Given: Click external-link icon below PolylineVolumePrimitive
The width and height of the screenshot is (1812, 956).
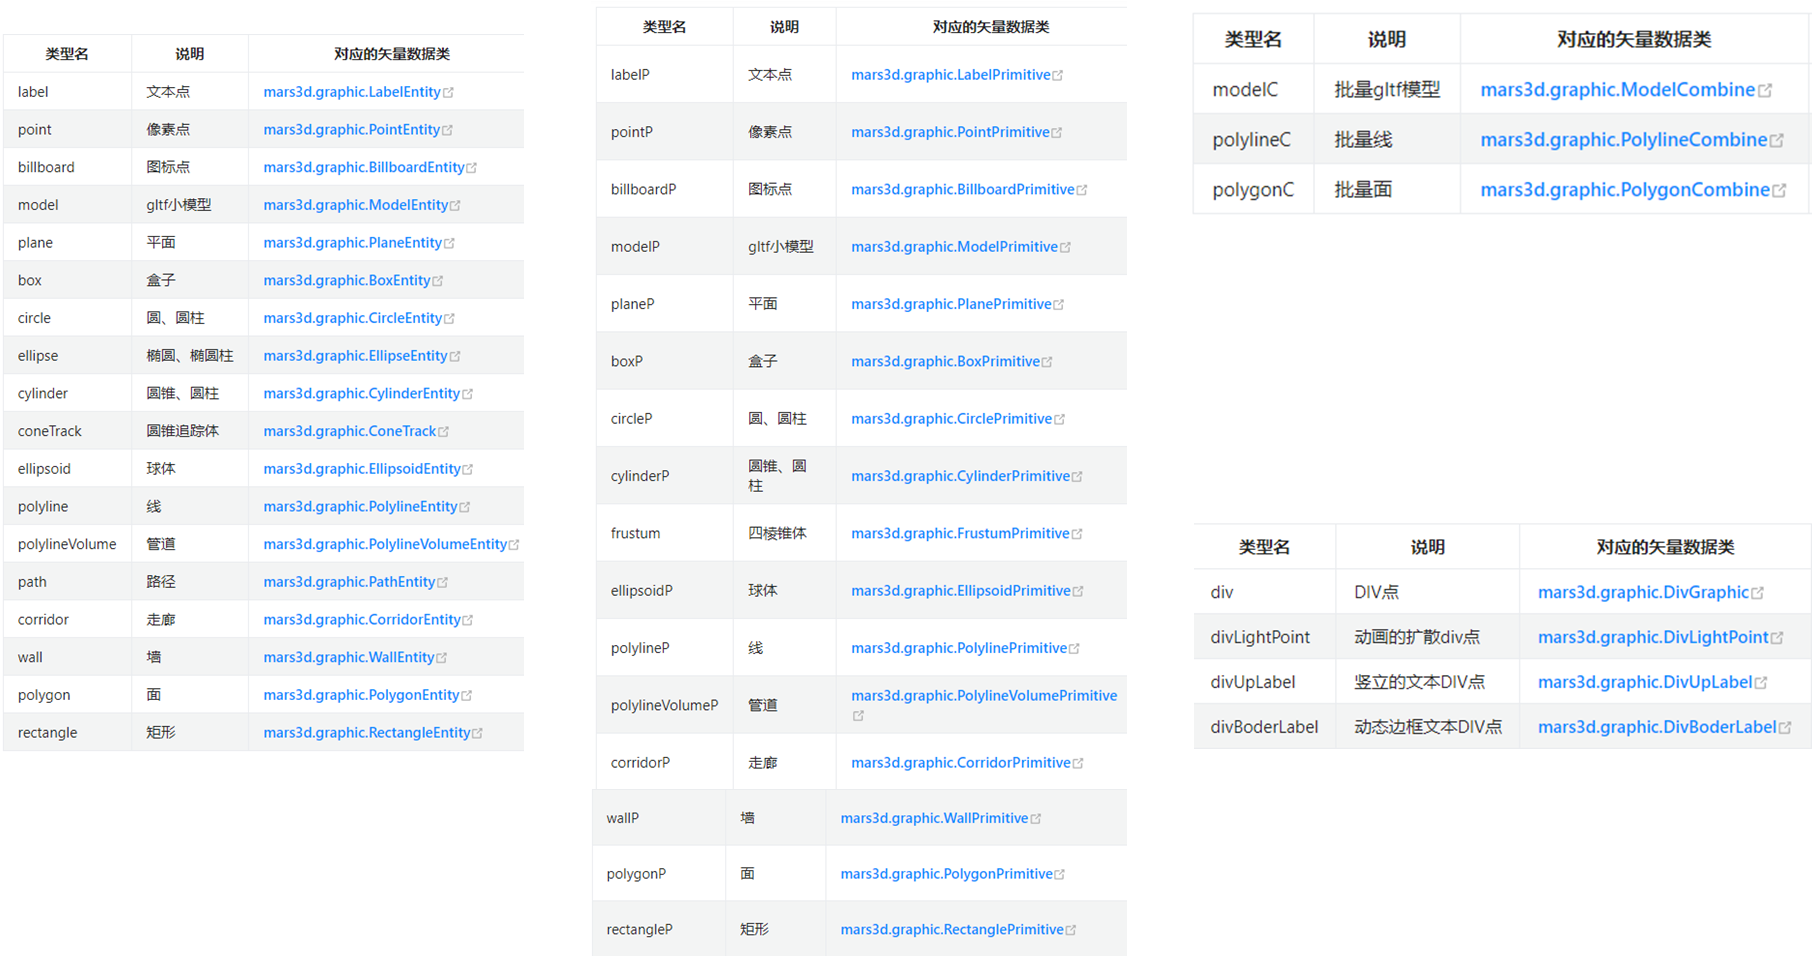Looking at the screenshot, I should (858, 716).
